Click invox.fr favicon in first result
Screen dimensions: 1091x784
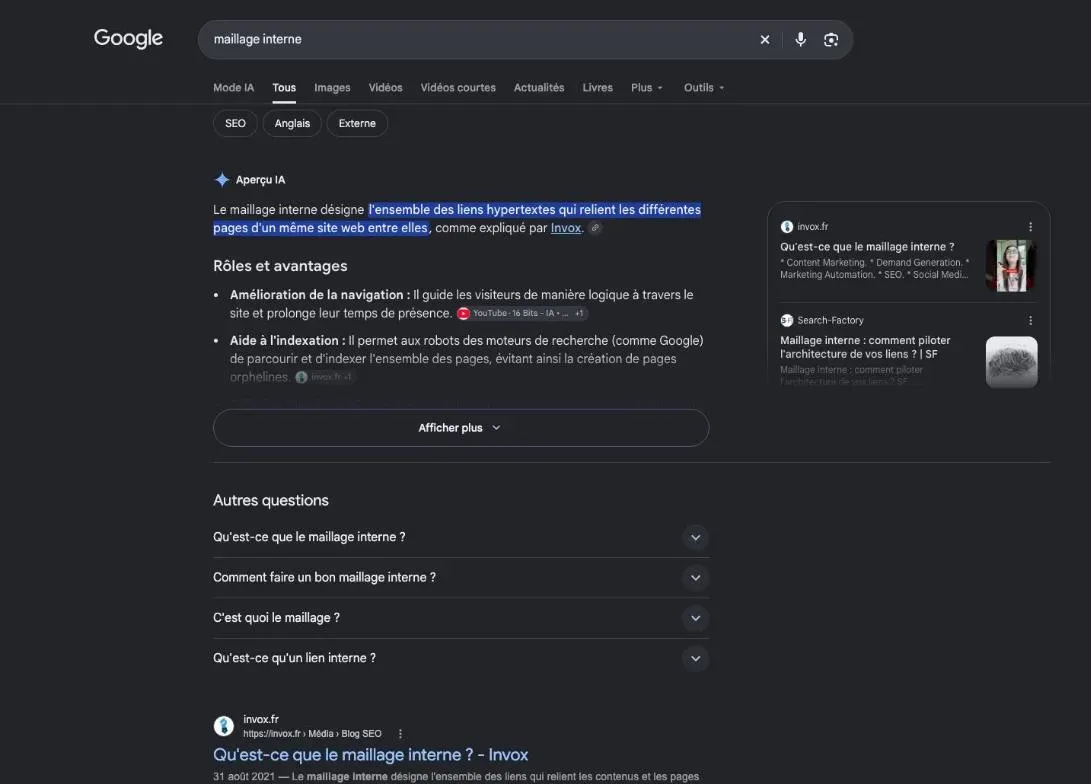[223, 726]
